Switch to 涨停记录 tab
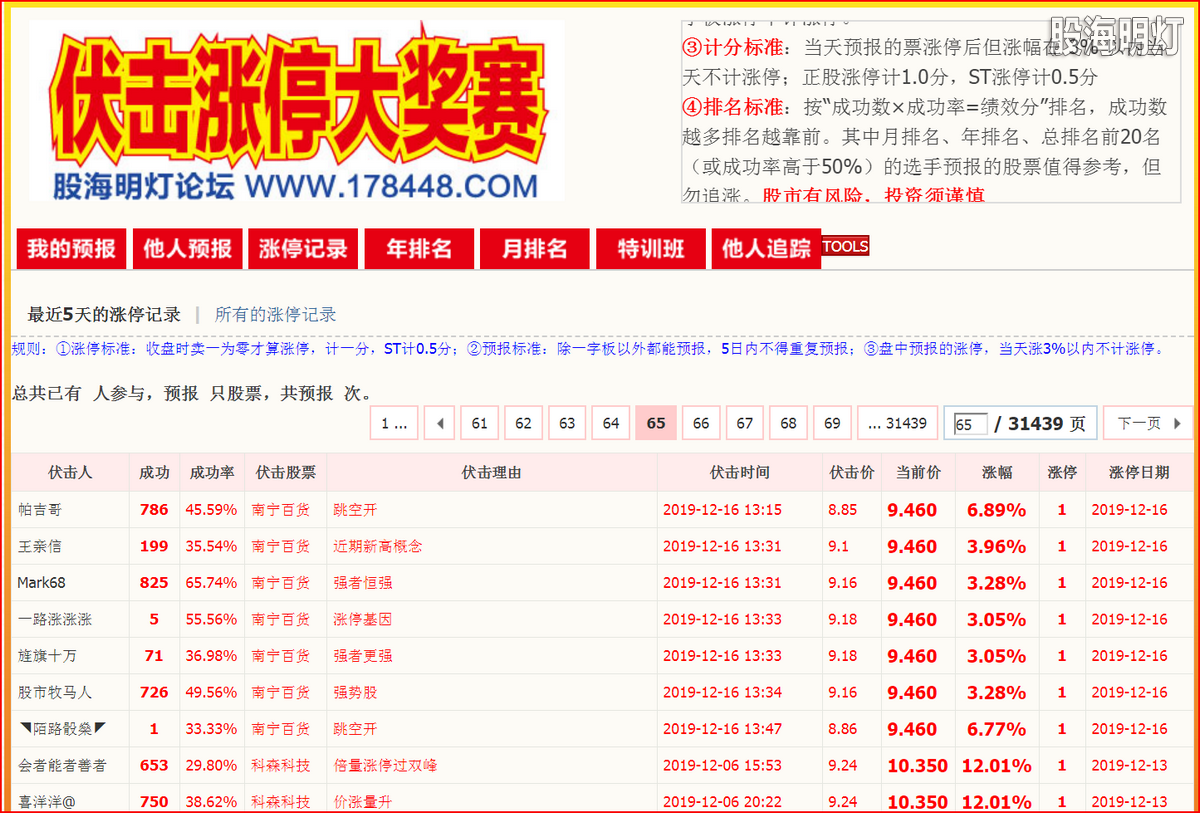The width and height of the screenshot is (1200, 813). tap(303, 249)
